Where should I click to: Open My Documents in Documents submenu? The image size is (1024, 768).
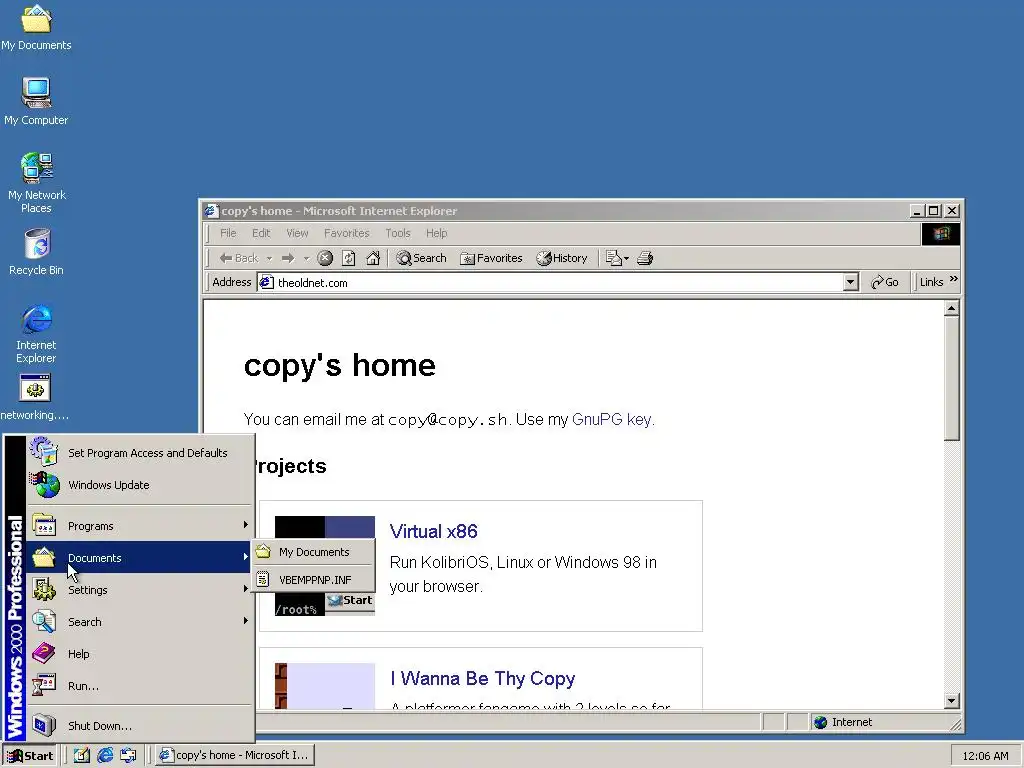(x=313, y=552)
